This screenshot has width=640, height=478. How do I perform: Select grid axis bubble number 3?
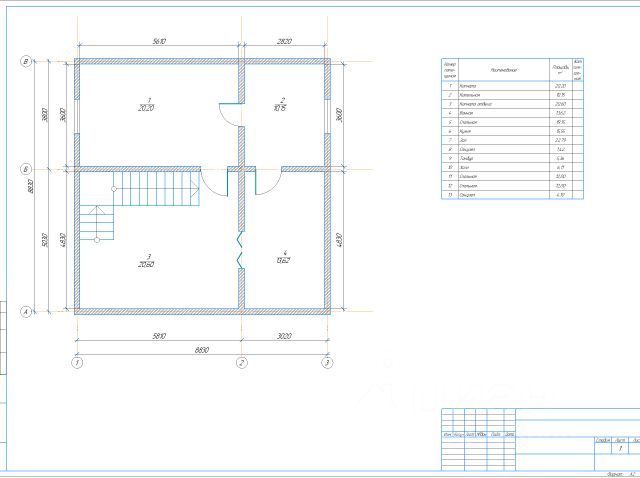pos(327,363)
